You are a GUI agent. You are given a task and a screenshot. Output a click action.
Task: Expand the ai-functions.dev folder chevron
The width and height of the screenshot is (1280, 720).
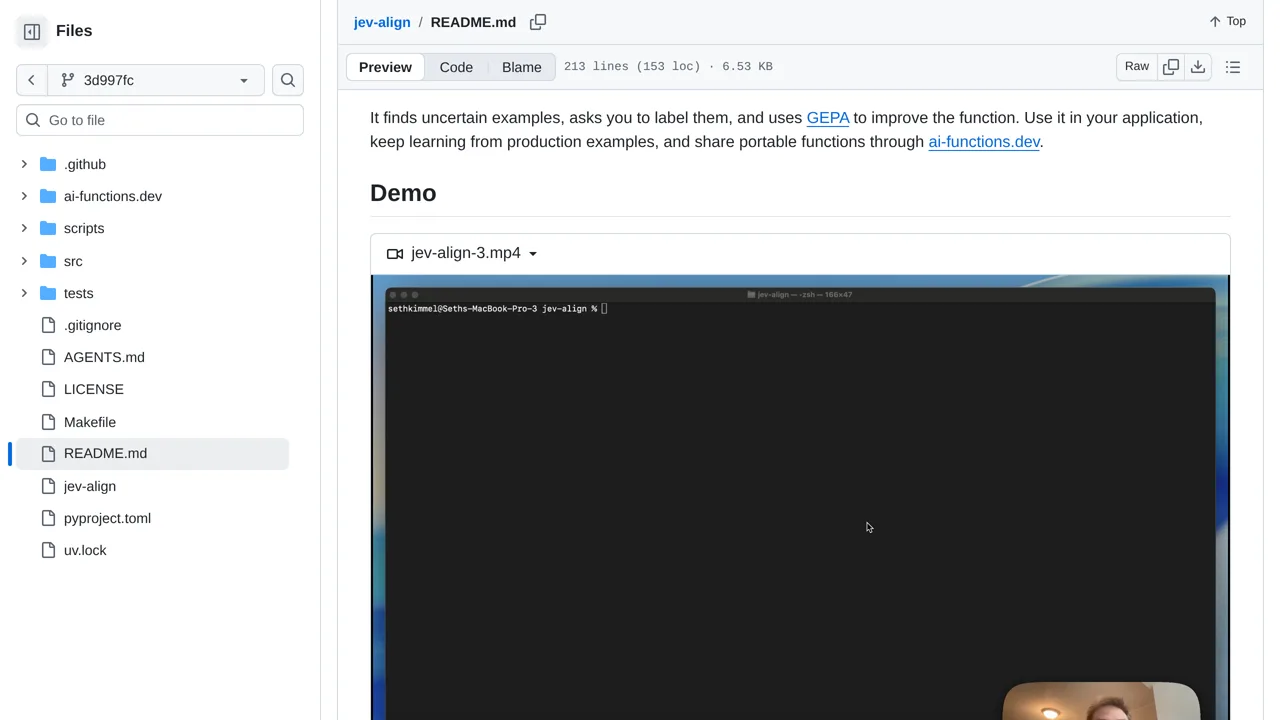(x=24, y=196)
